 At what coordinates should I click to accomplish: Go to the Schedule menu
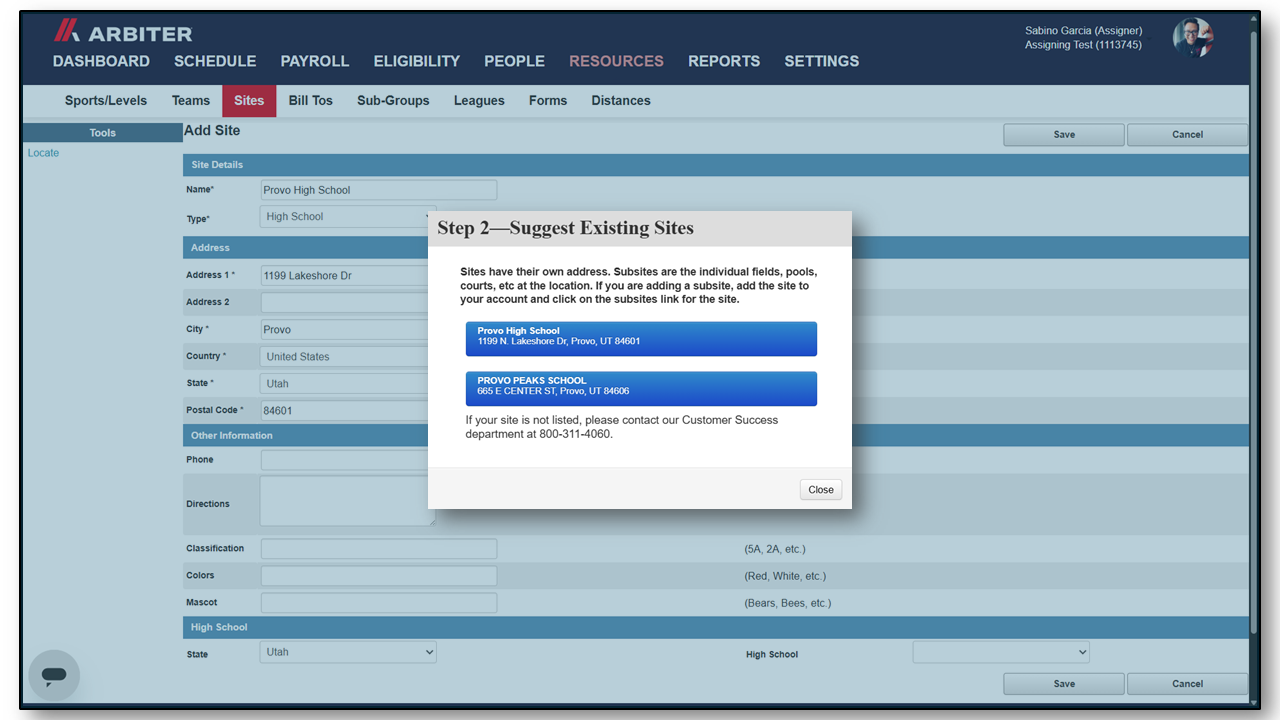(215, 61)
